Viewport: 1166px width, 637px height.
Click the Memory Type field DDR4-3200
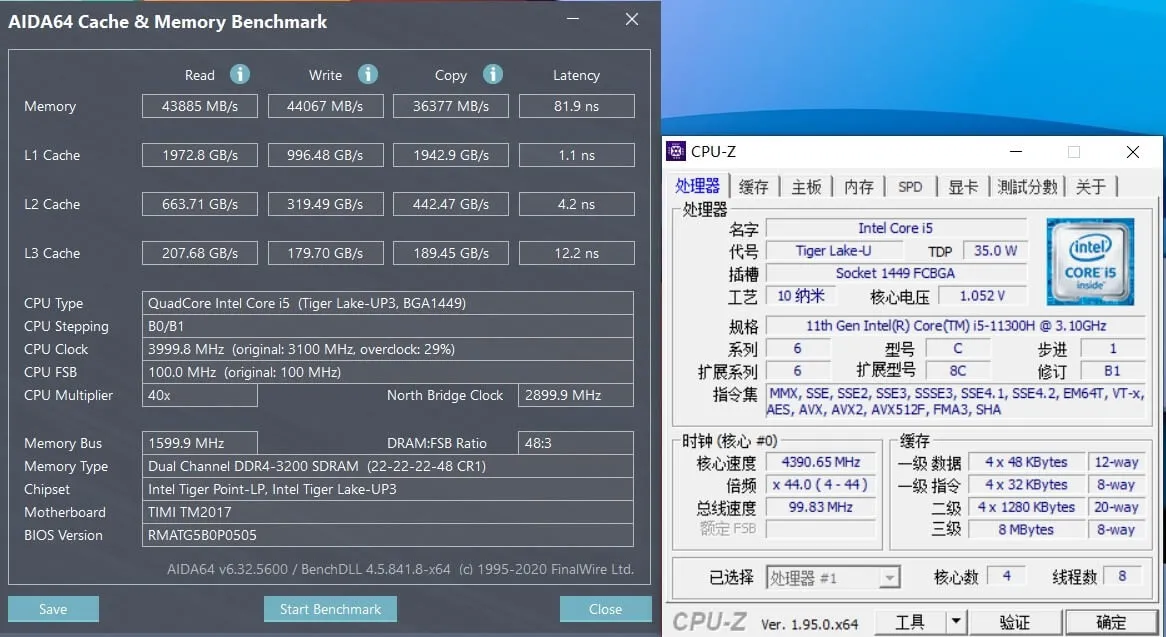[387, 466]
